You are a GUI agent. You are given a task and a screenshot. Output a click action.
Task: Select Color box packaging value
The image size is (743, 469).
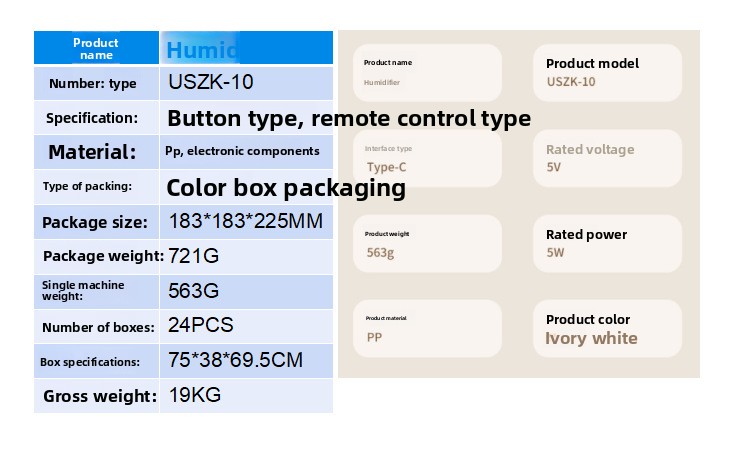click(286, 187)
